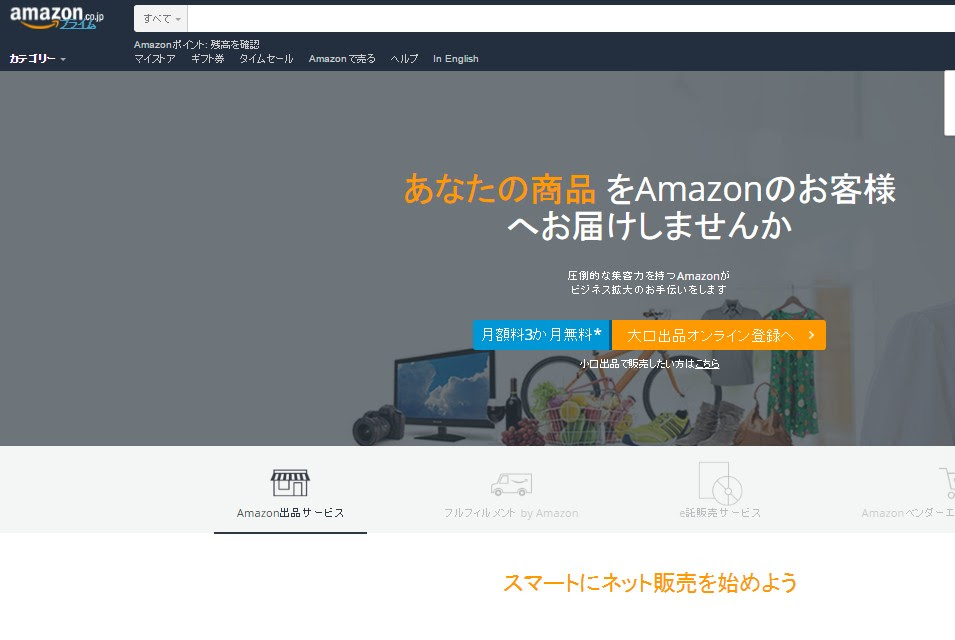Go to マイストア
The width and height of the screenshot is (955, 640).
(x=155, y=58)
